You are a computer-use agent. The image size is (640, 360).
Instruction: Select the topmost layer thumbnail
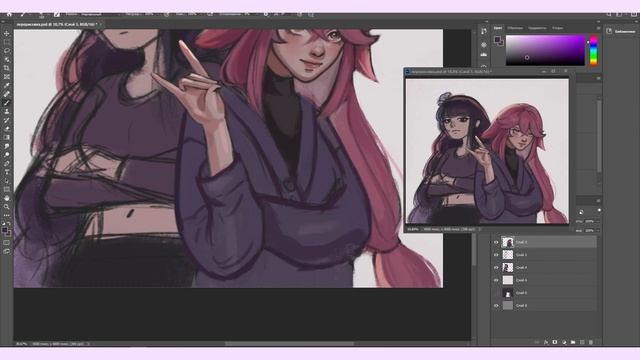[x=507, y=242]
